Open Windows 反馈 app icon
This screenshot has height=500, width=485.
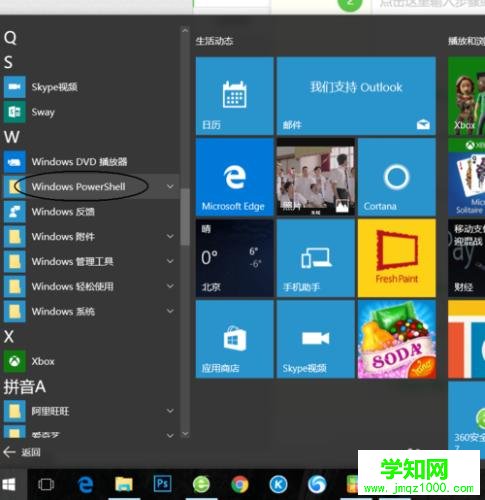pos(14,212)
